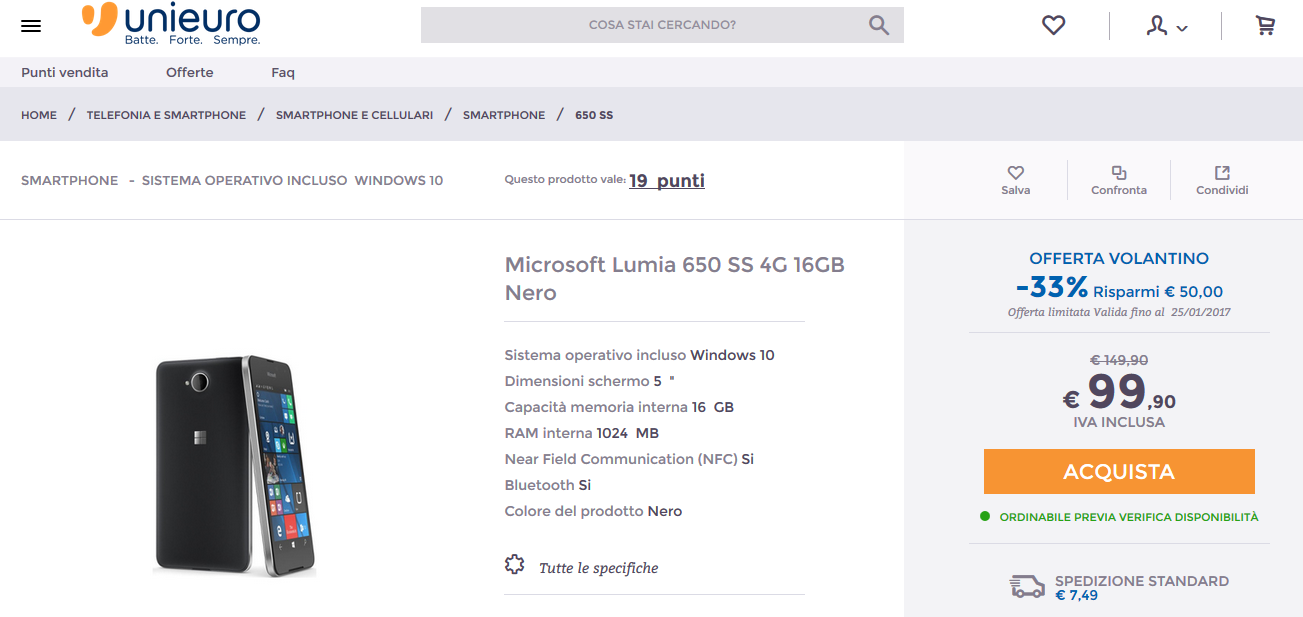
Task: Open 'Tutte le specifiche' link
Action: (x=598, y=568)
